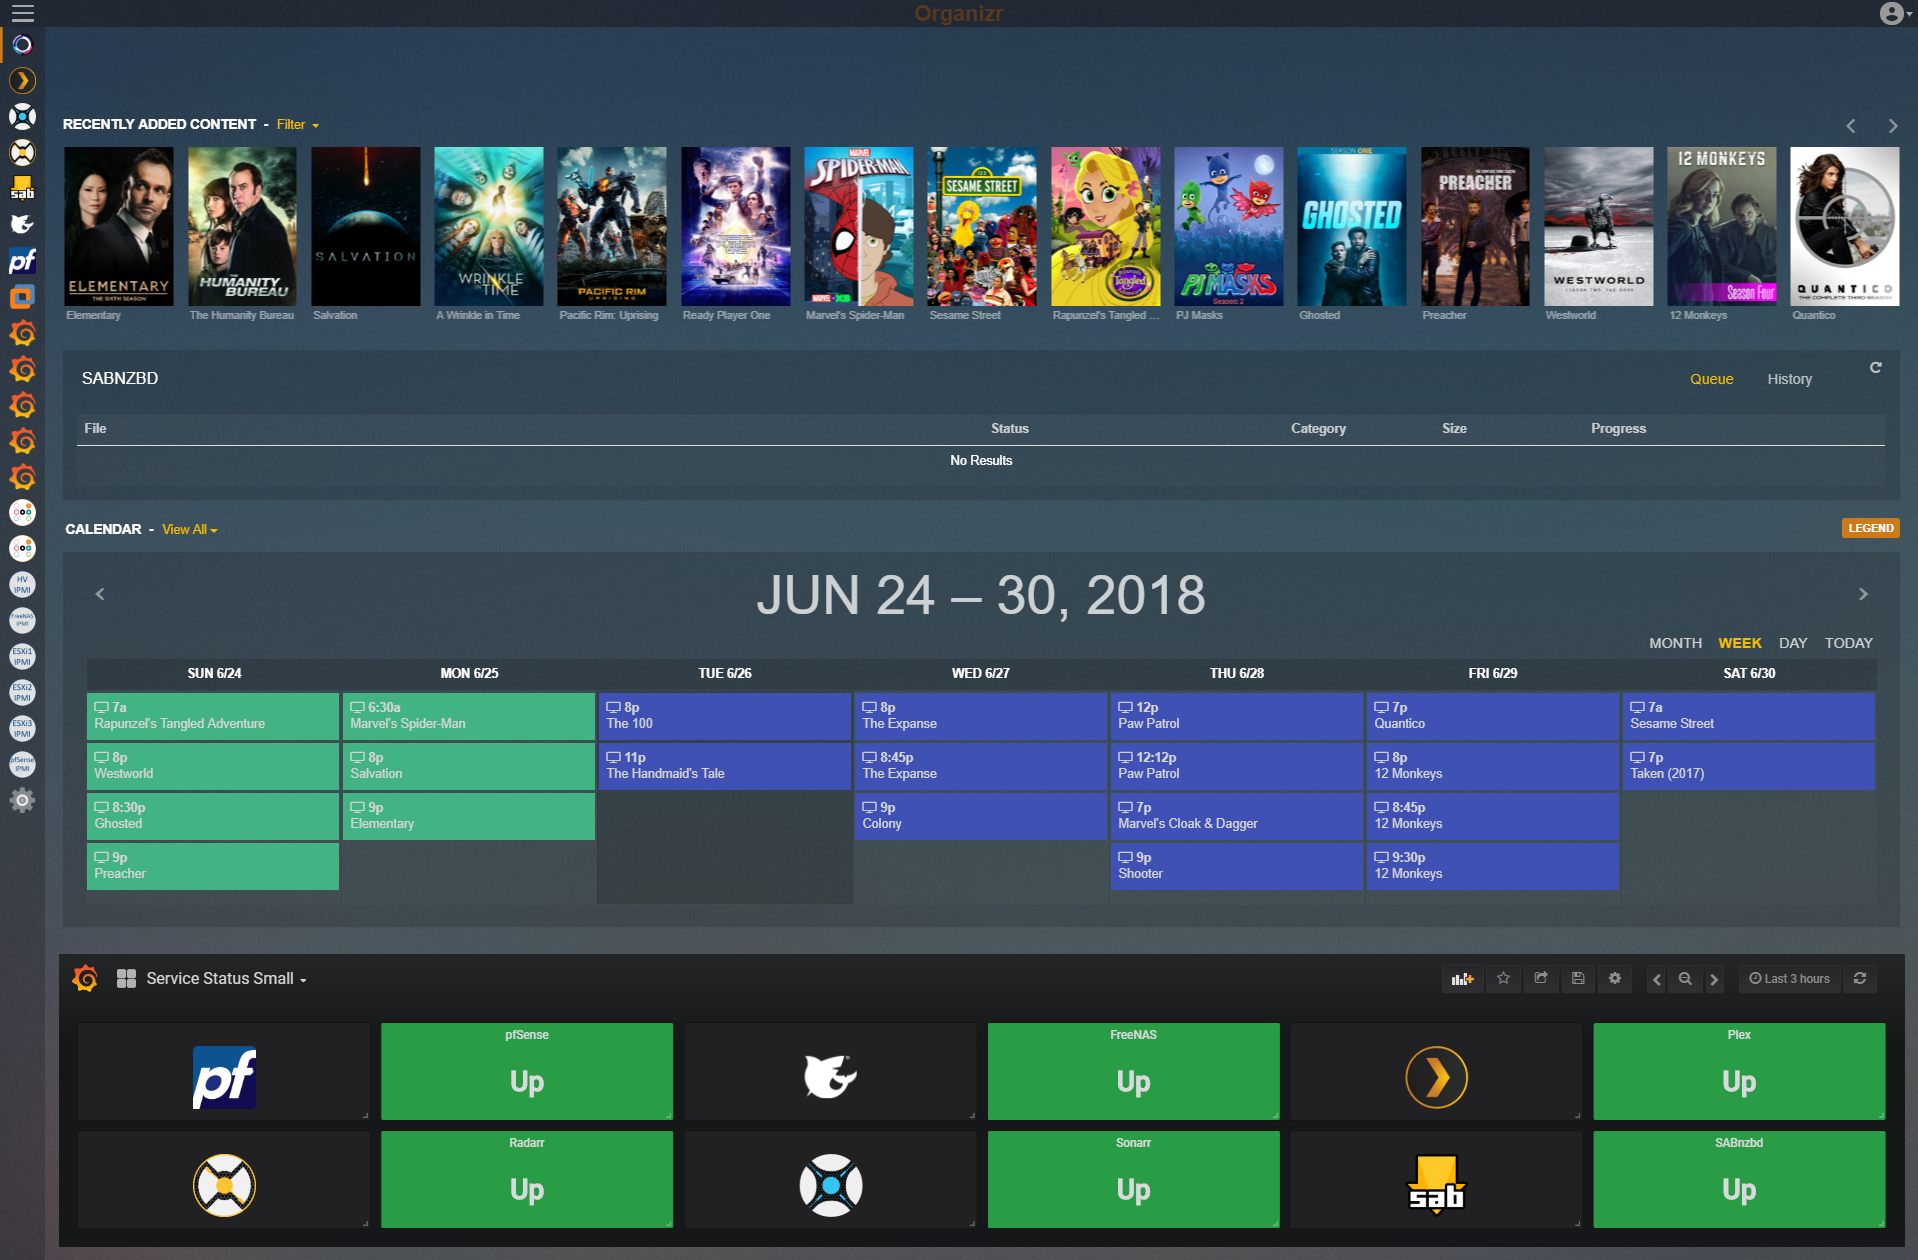Shift Grafana time range backward
The width and height of the screenshot is (1918, 1260).
click(x=1657, y=979)
